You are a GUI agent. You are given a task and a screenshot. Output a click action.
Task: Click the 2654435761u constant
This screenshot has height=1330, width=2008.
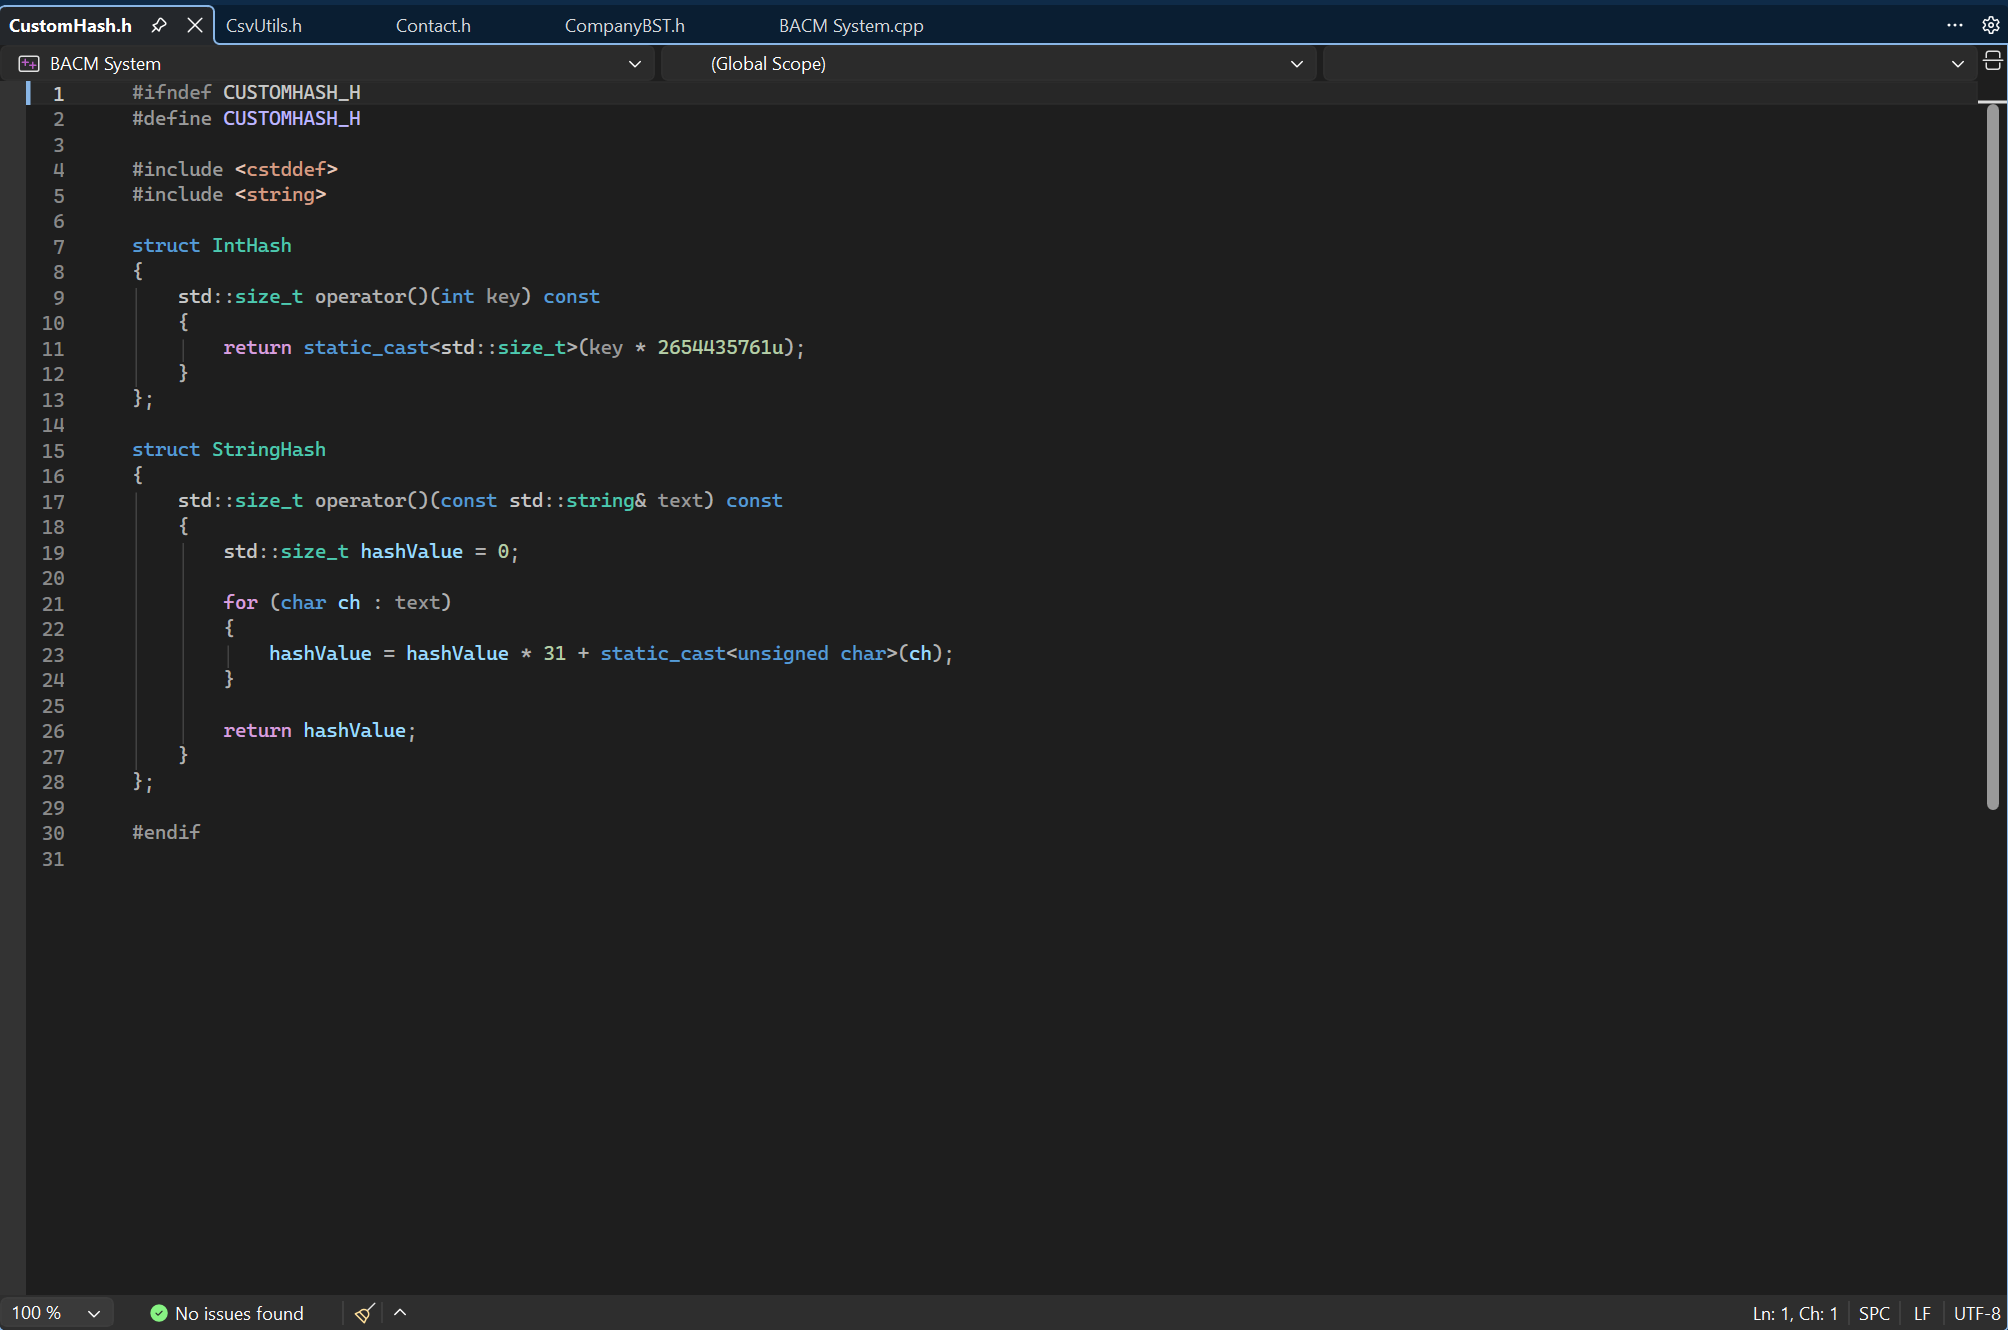pos(720,347)
